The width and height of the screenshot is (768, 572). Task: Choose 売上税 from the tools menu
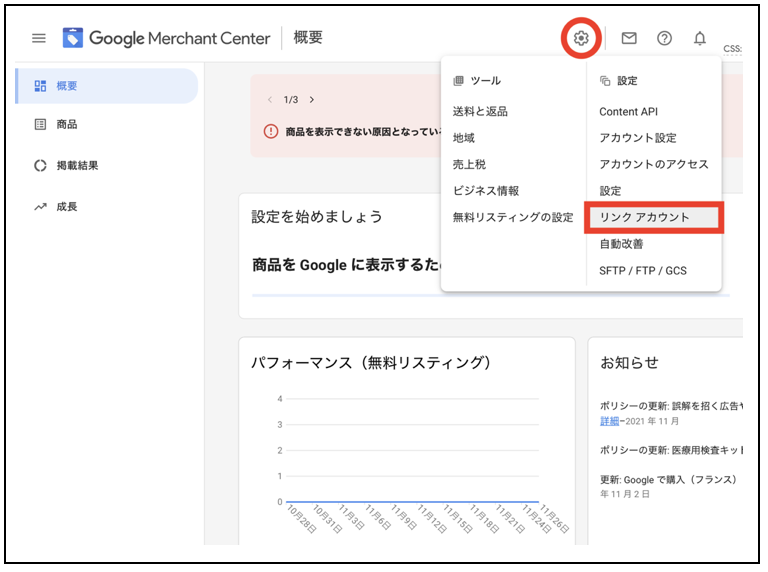click(x=469, y=164)
